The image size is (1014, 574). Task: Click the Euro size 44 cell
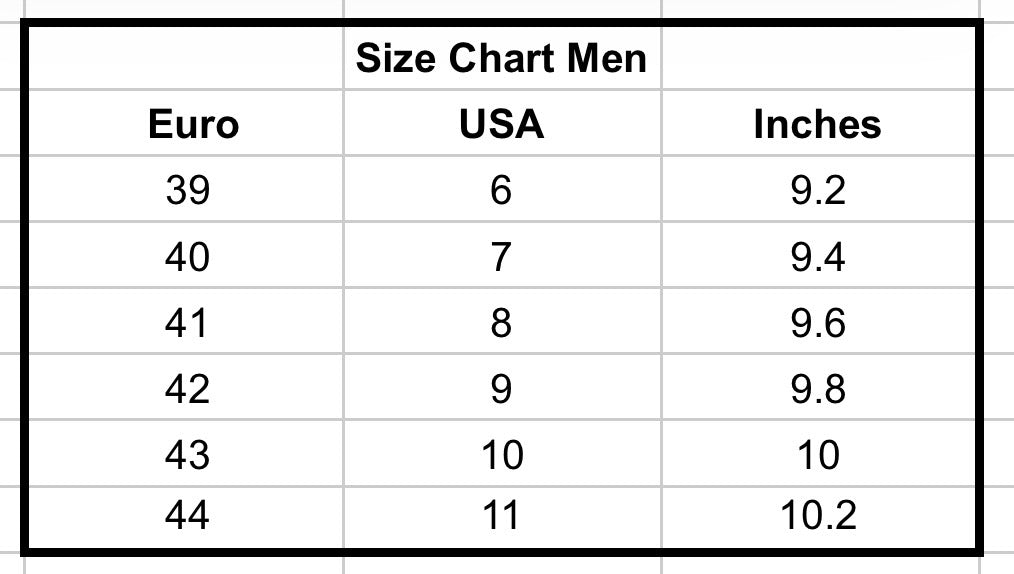tap(187, 516)
